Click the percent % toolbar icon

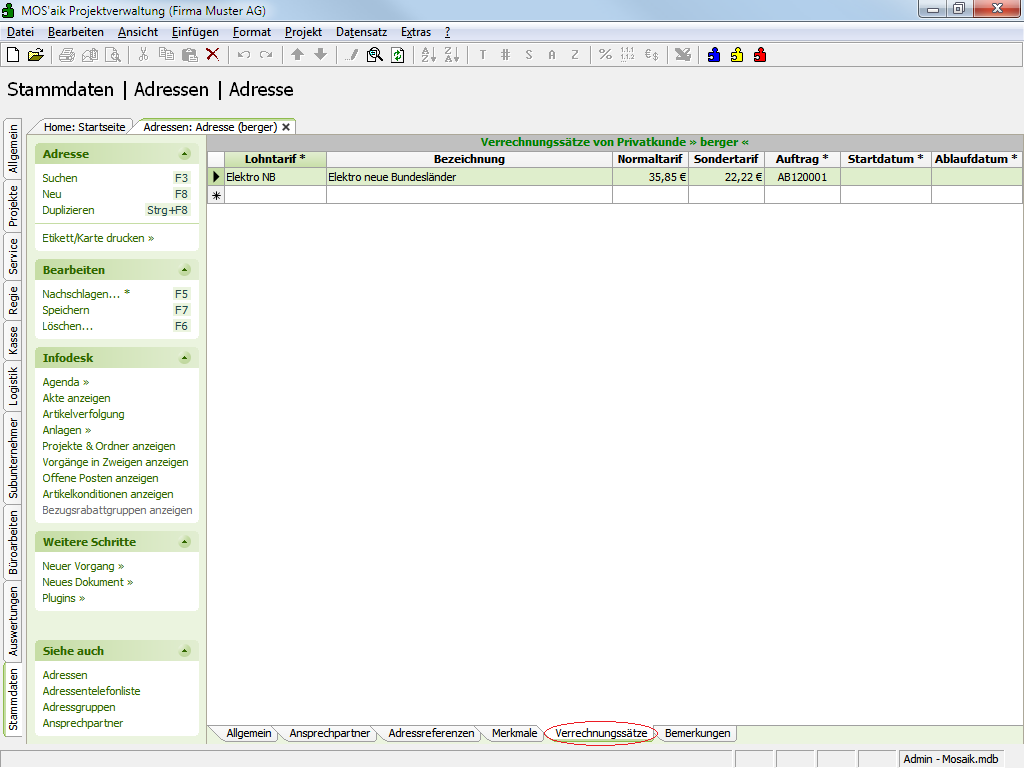(x=605, y=55)
